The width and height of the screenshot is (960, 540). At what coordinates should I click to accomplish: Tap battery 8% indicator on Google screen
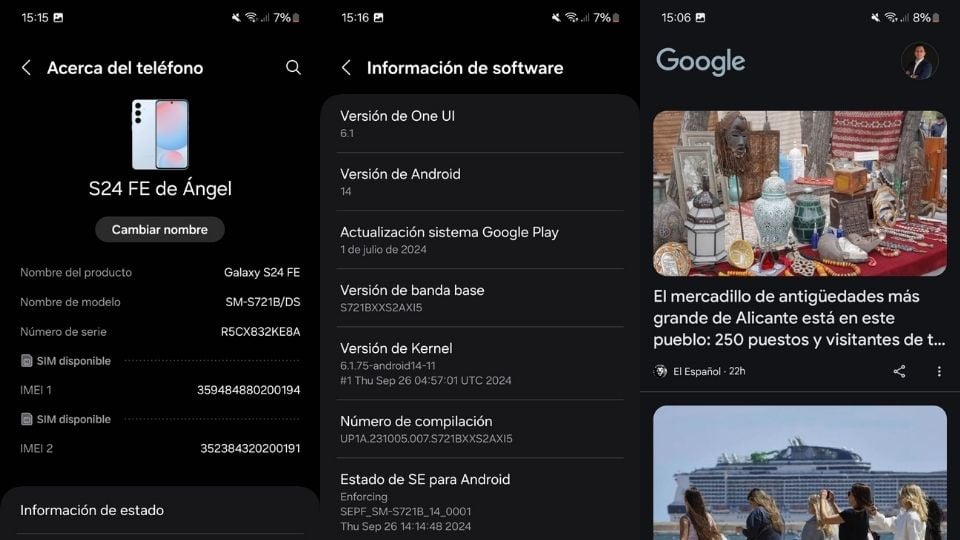pyautogui.click(x=926, y=18)
